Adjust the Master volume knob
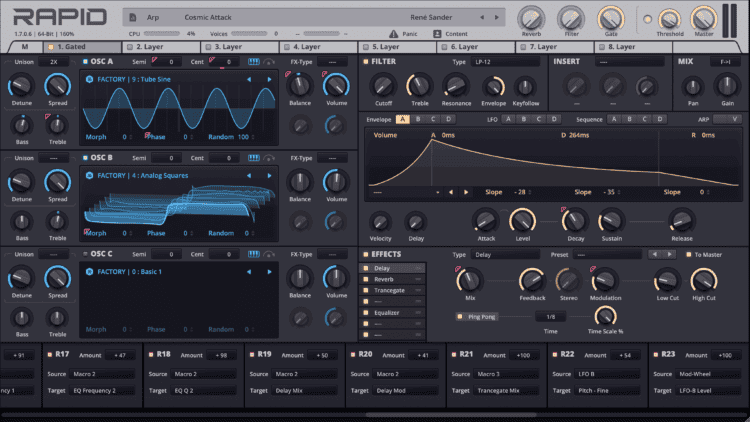 [704, 19]
